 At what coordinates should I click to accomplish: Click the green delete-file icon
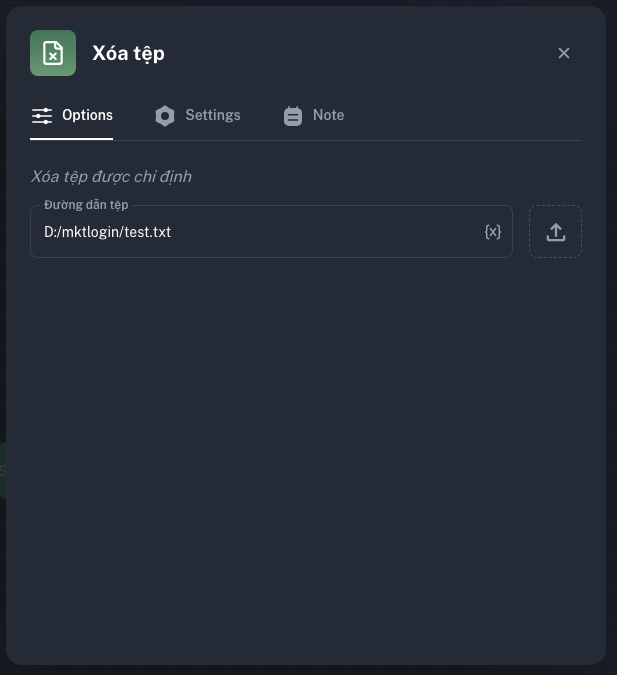coord(53,53)
